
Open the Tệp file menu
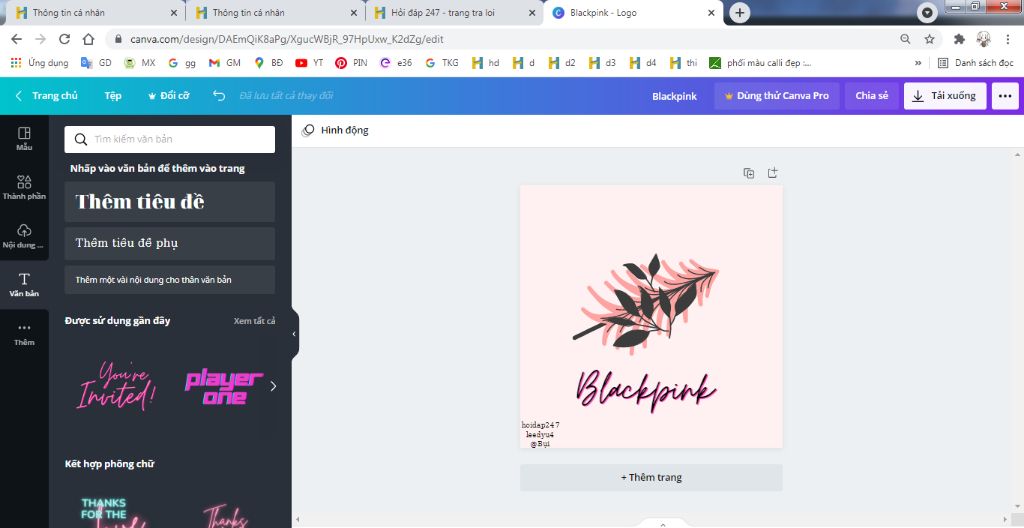[x=113, y=96]
